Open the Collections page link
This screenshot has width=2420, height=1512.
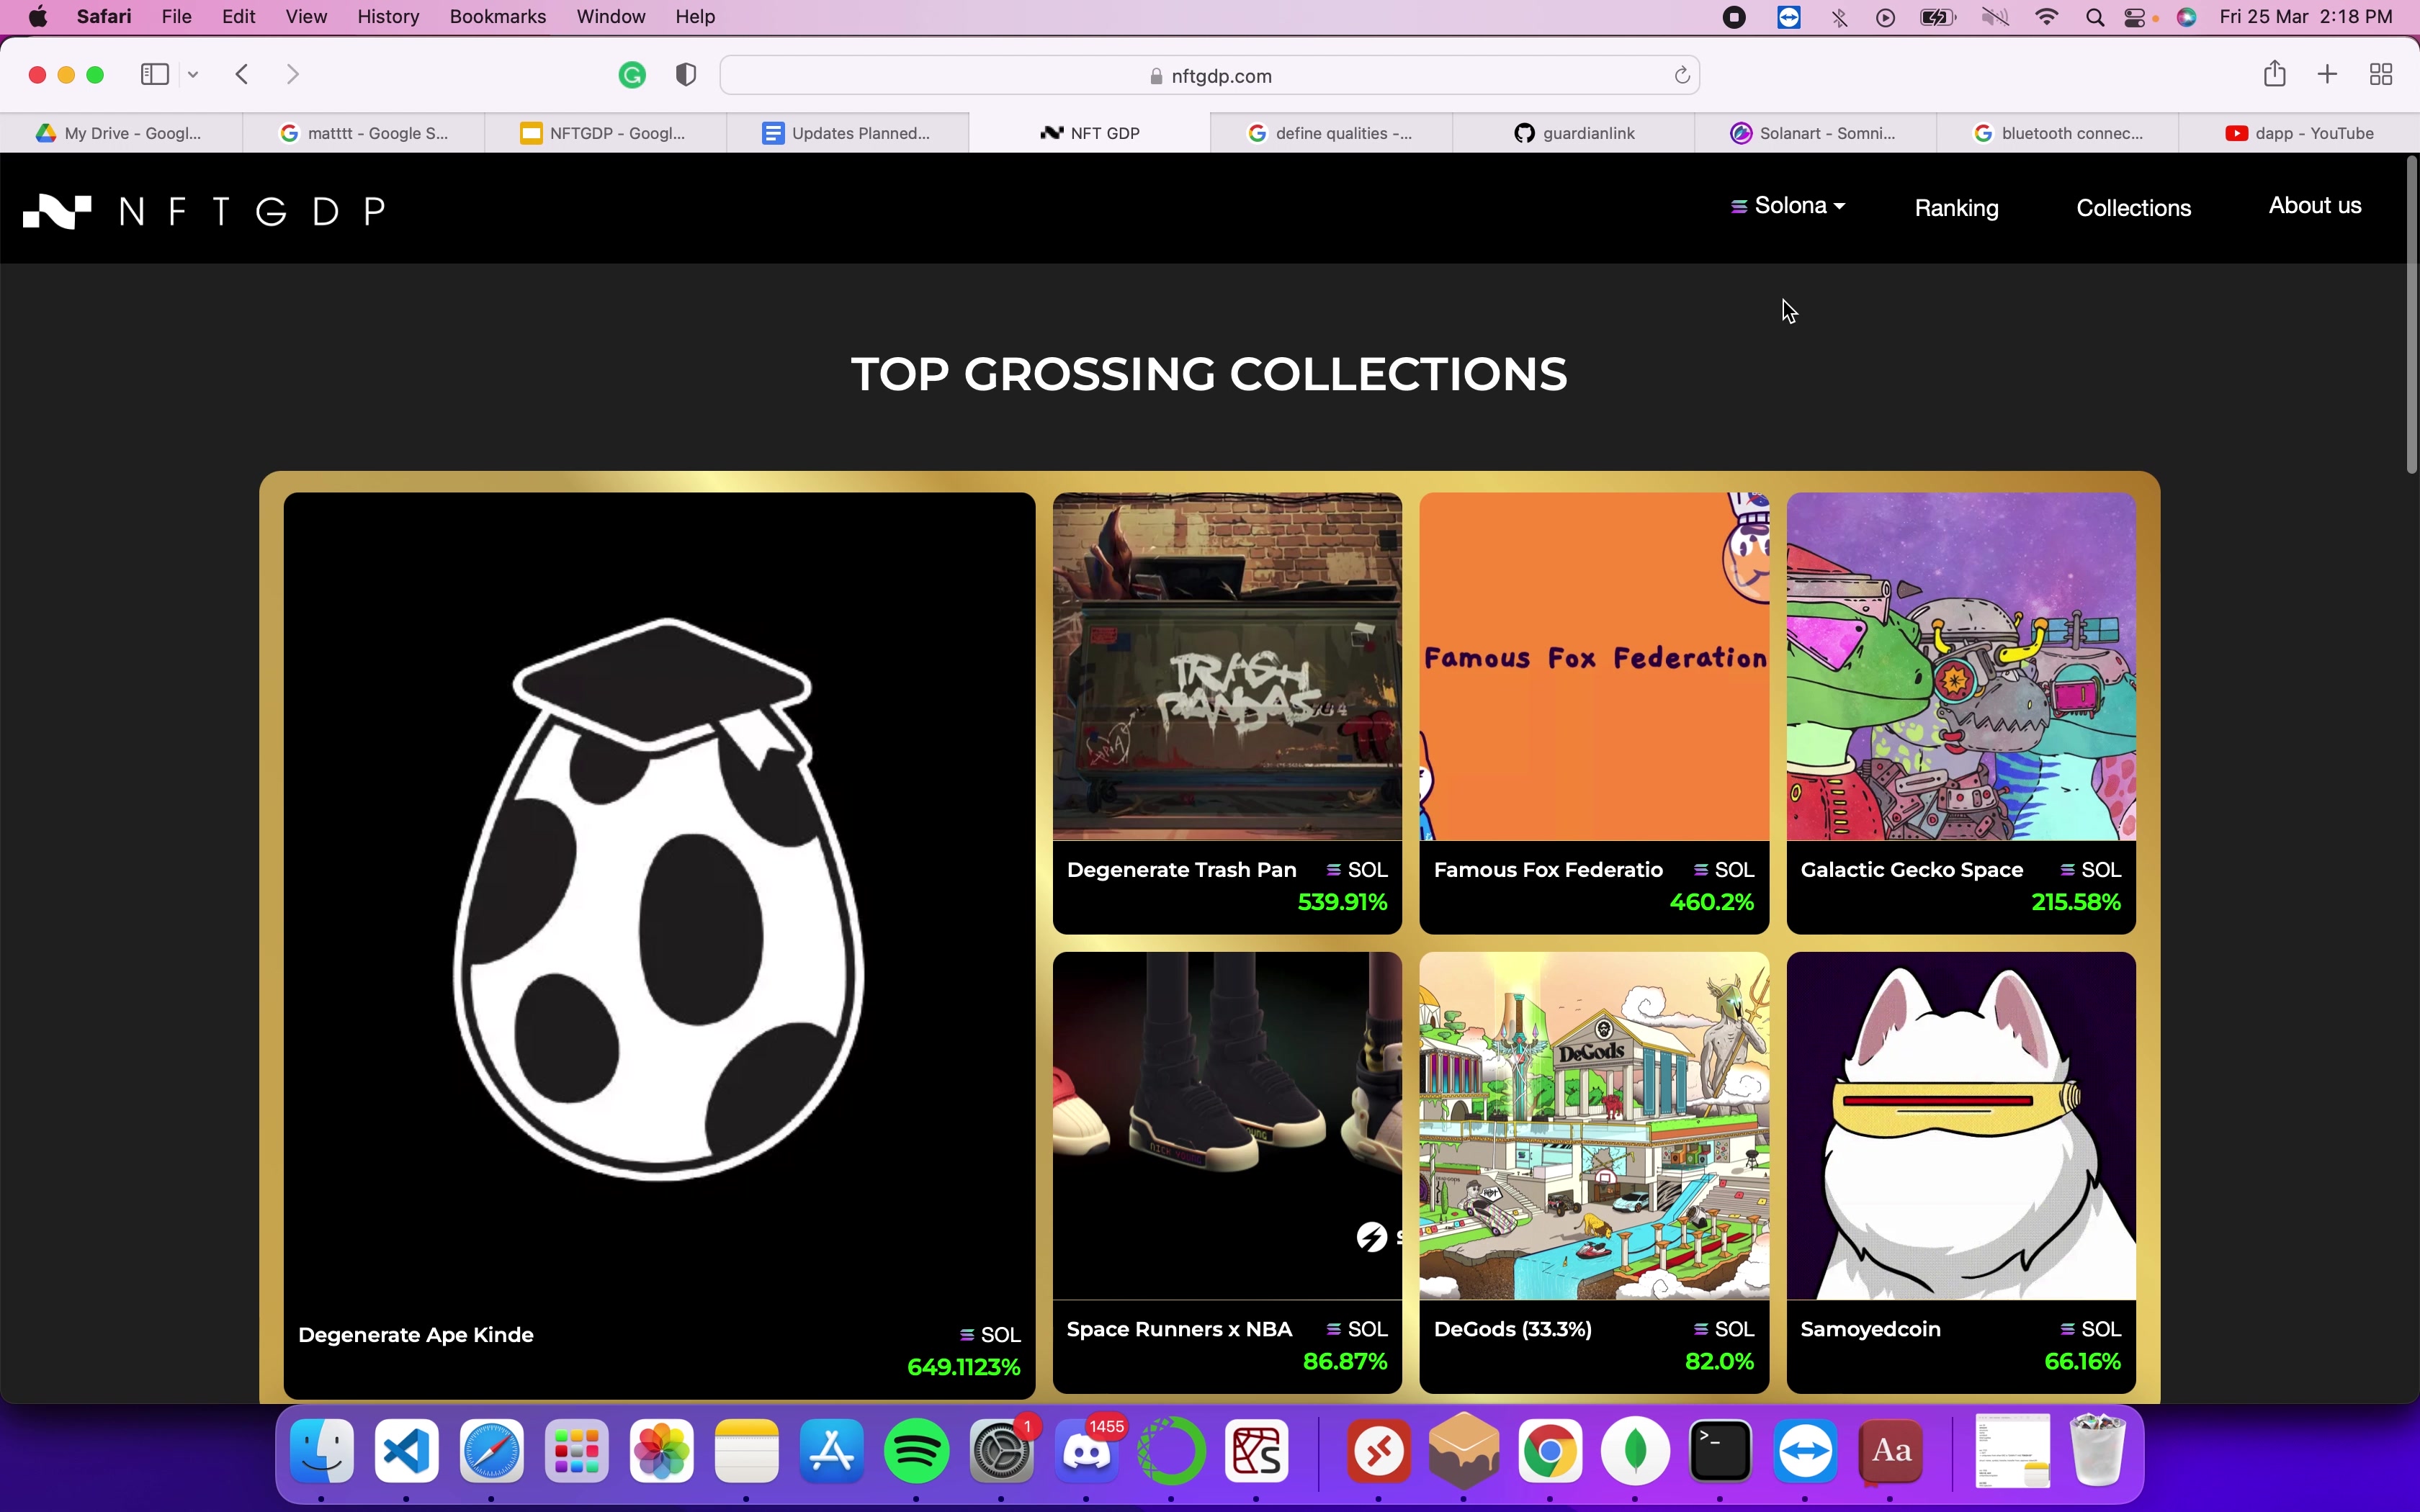coord(2133,208)
